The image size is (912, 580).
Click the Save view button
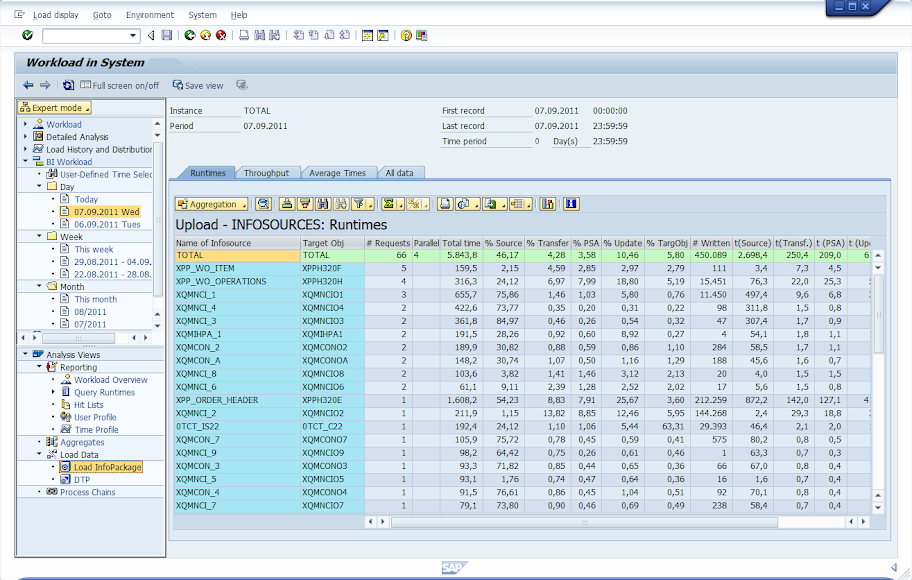[x=198, y=86]
